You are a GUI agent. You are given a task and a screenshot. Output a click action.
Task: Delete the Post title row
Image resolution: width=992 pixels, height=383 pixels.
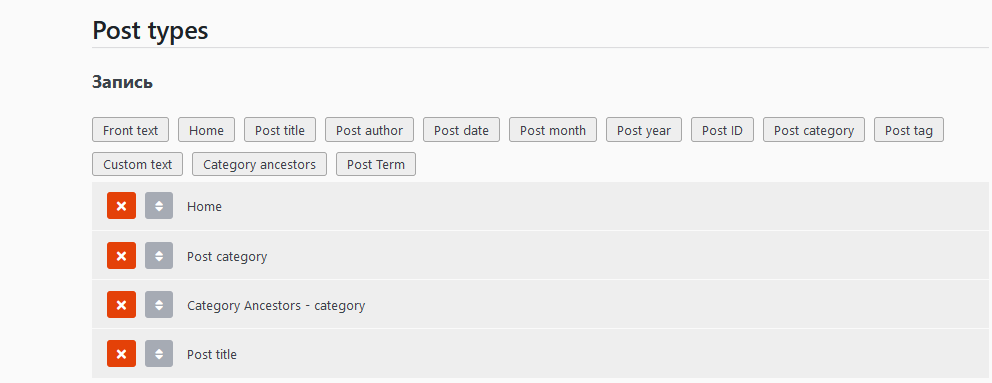pyautogui.click(x=121, y=353)
